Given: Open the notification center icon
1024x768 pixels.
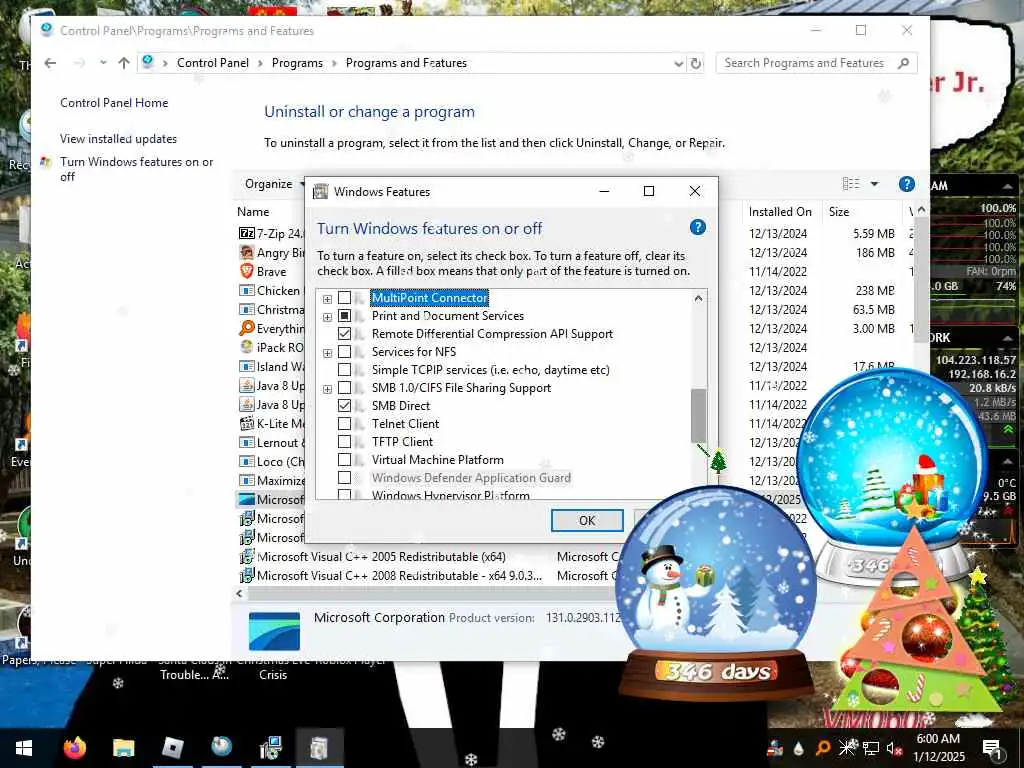Looking at the screenshot, I should click(992, 748).
